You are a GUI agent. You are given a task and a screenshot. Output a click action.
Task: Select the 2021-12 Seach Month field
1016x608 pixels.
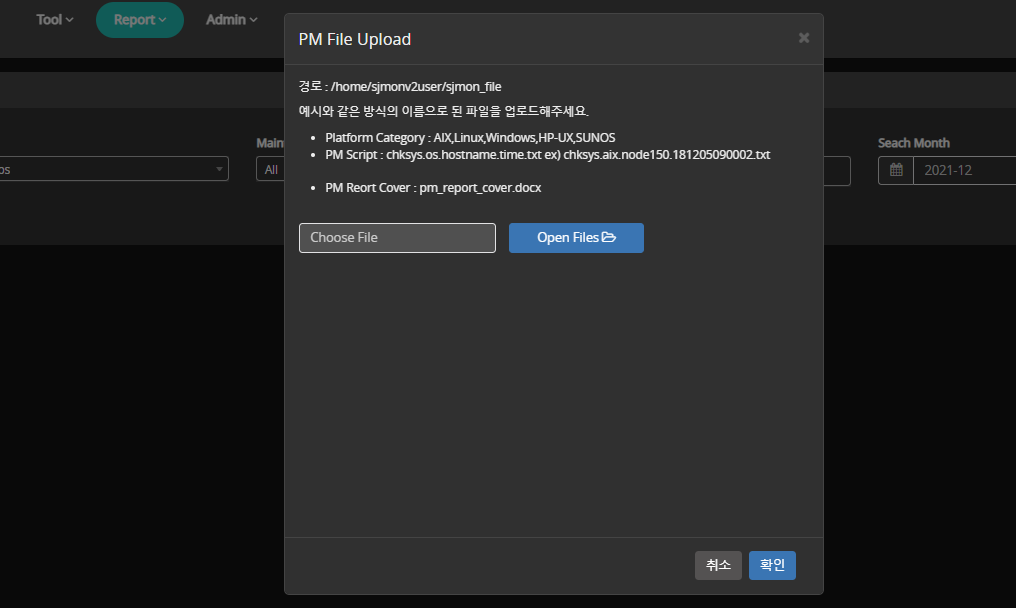[x=965, y=171]
